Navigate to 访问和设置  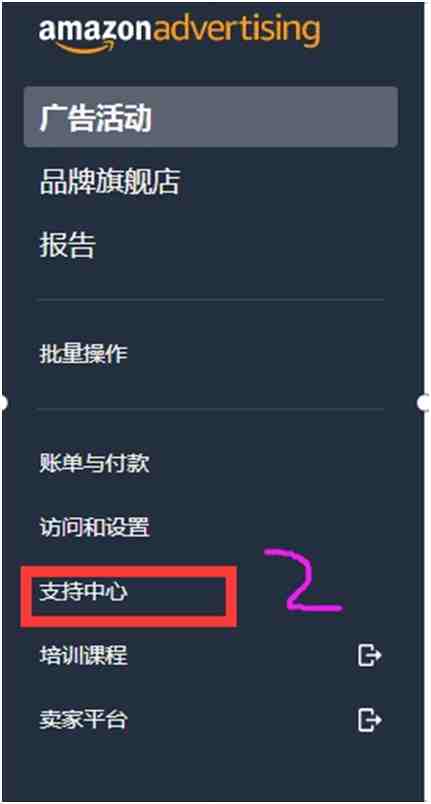94,527
